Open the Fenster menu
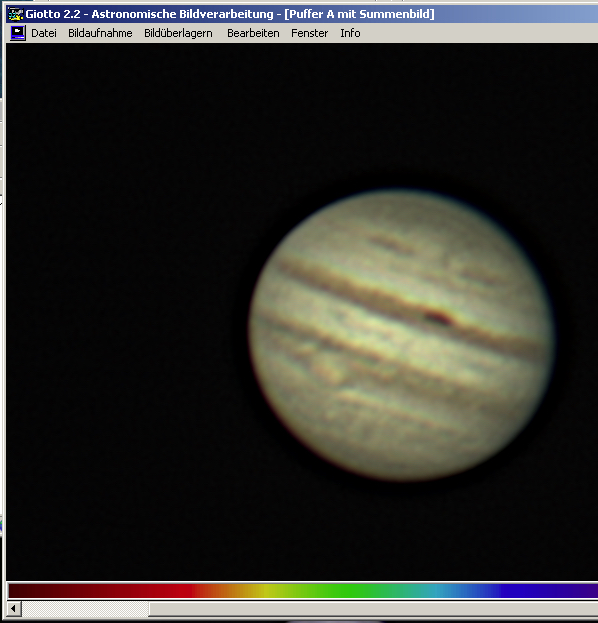 (x=310, y=33)
